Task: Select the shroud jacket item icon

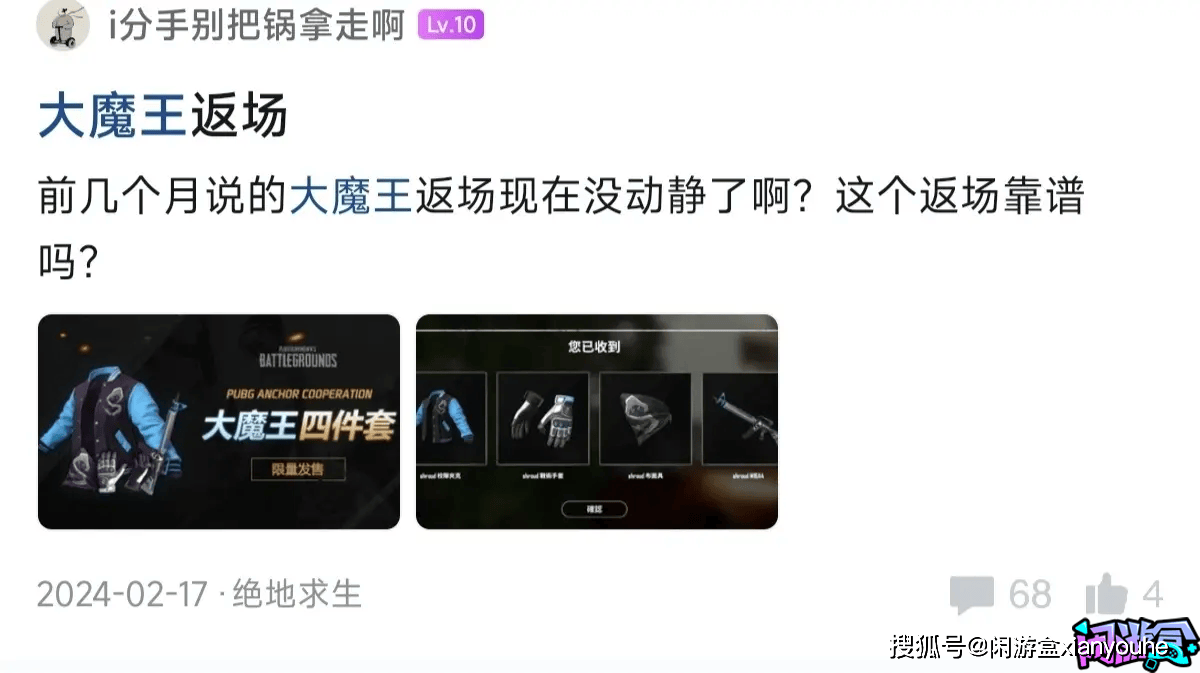Action: click(x=451, y=418)
